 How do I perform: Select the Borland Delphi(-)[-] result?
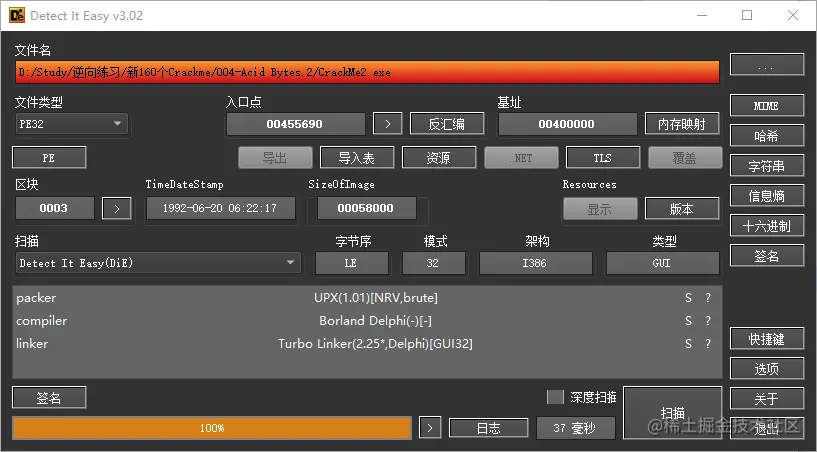pyautogui.click(x=375, y=321)
